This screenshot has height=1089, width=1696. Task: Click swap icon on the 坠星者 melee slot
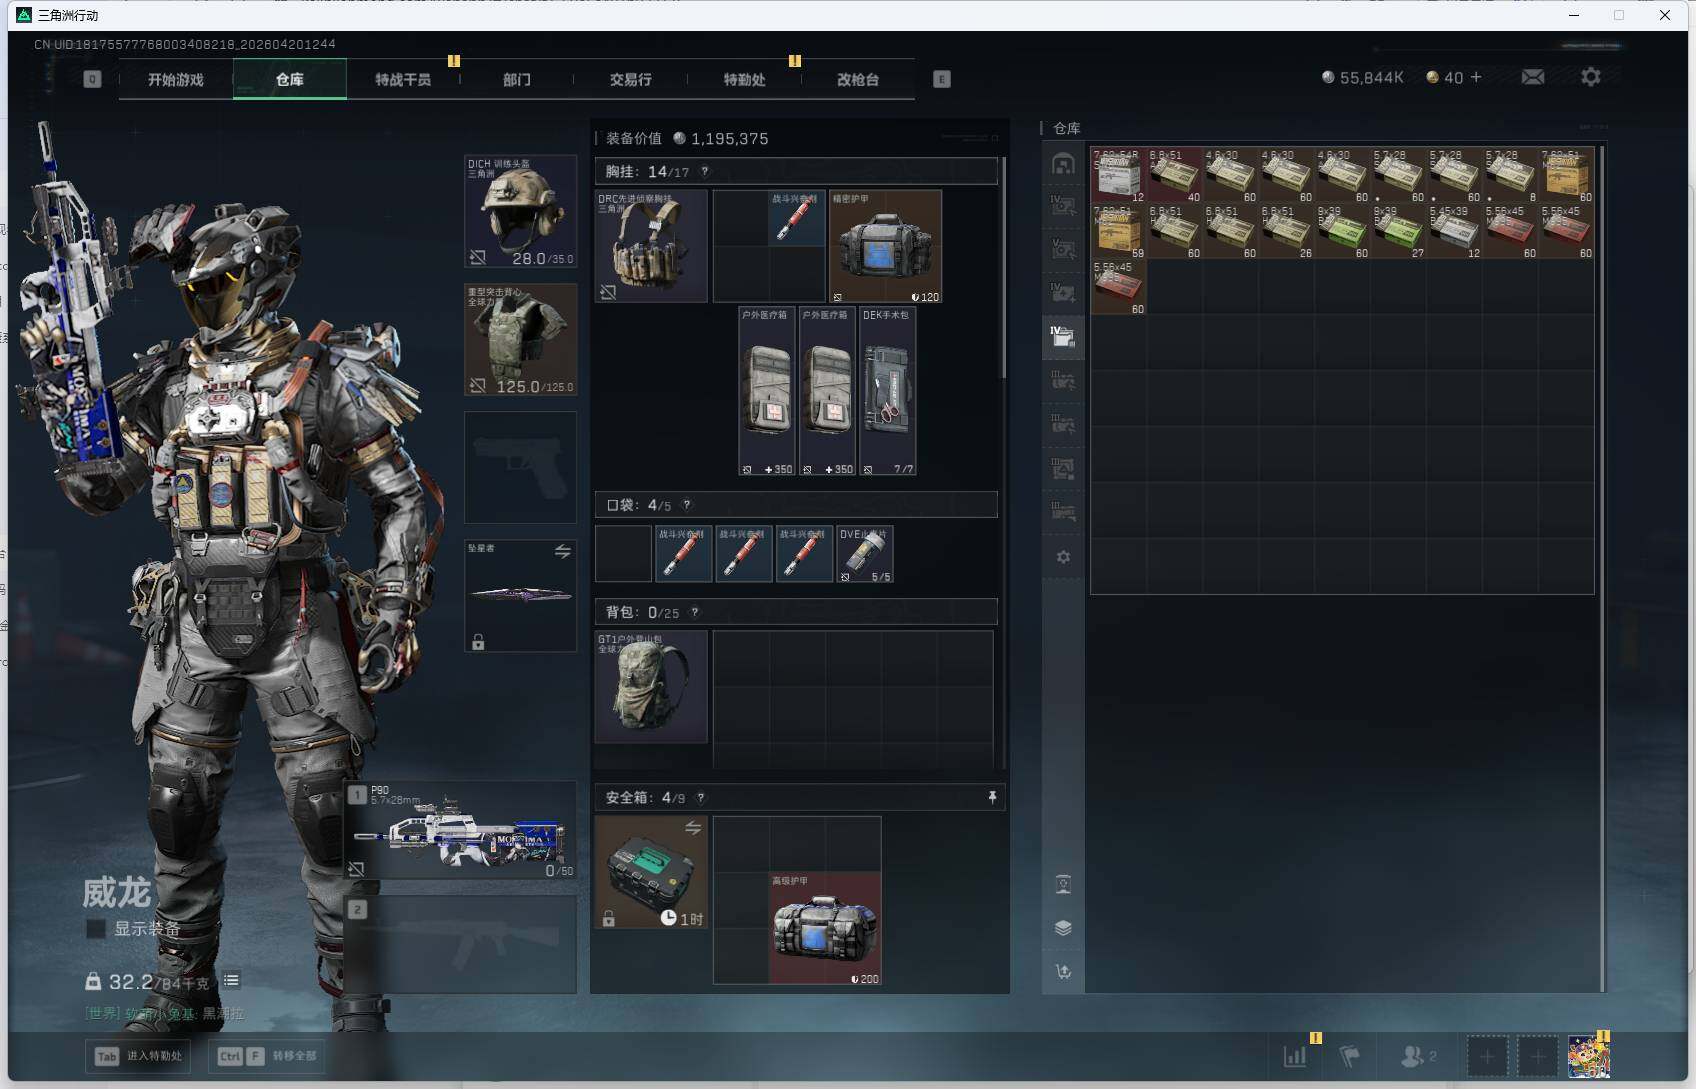pyautogui.click(x=563, y=551)
